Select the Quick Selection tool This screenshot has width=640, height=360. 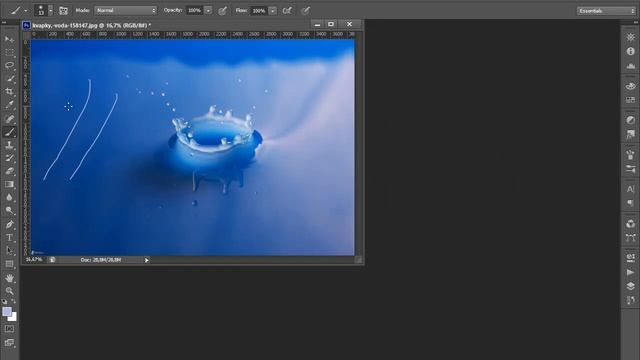point(9,79)
